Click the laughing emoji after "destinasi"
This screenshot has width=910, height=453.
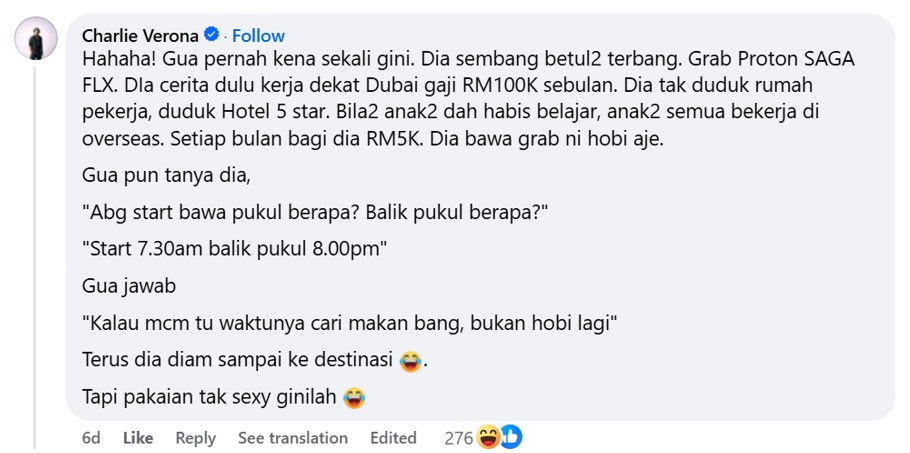pos(410,361)
